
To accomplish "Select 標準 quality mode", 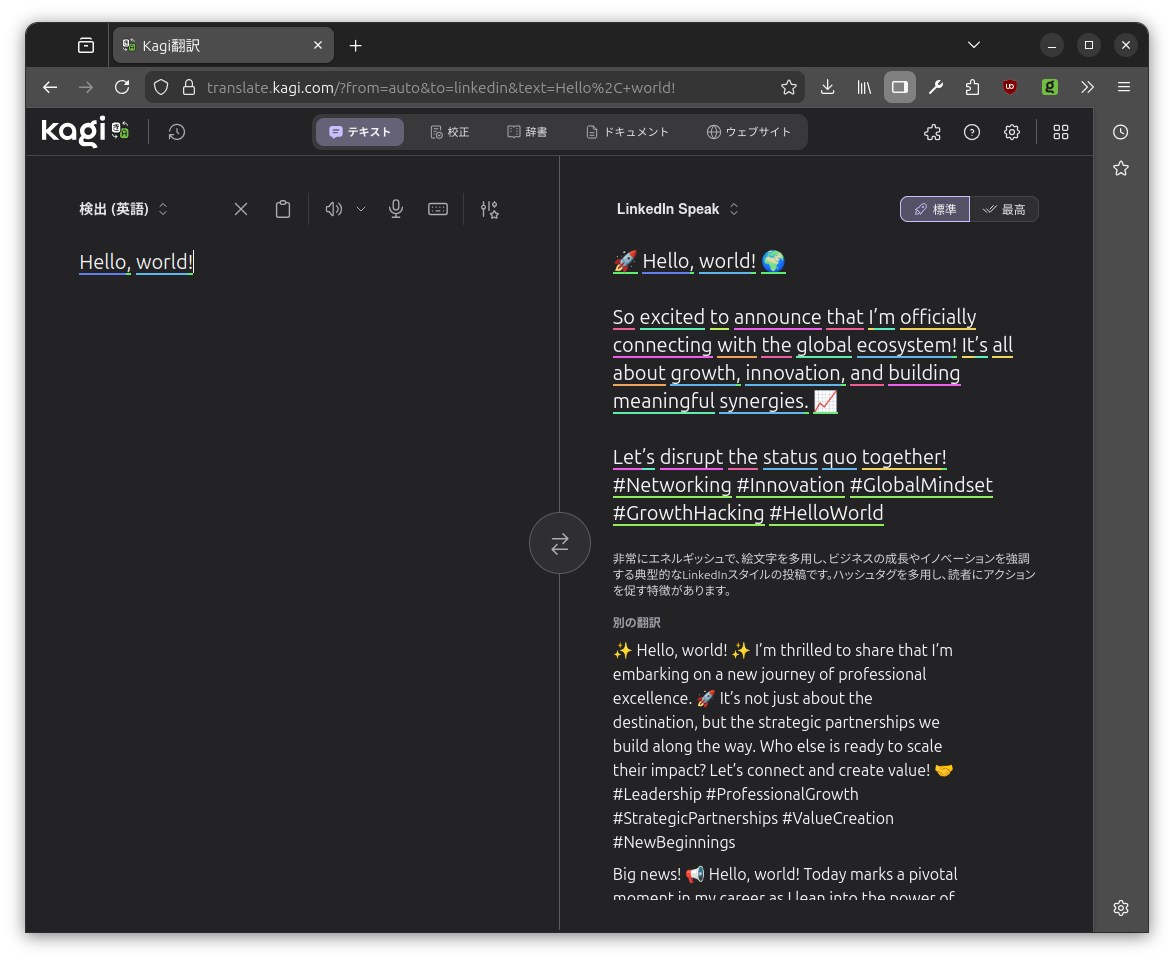I will point(935,209).
